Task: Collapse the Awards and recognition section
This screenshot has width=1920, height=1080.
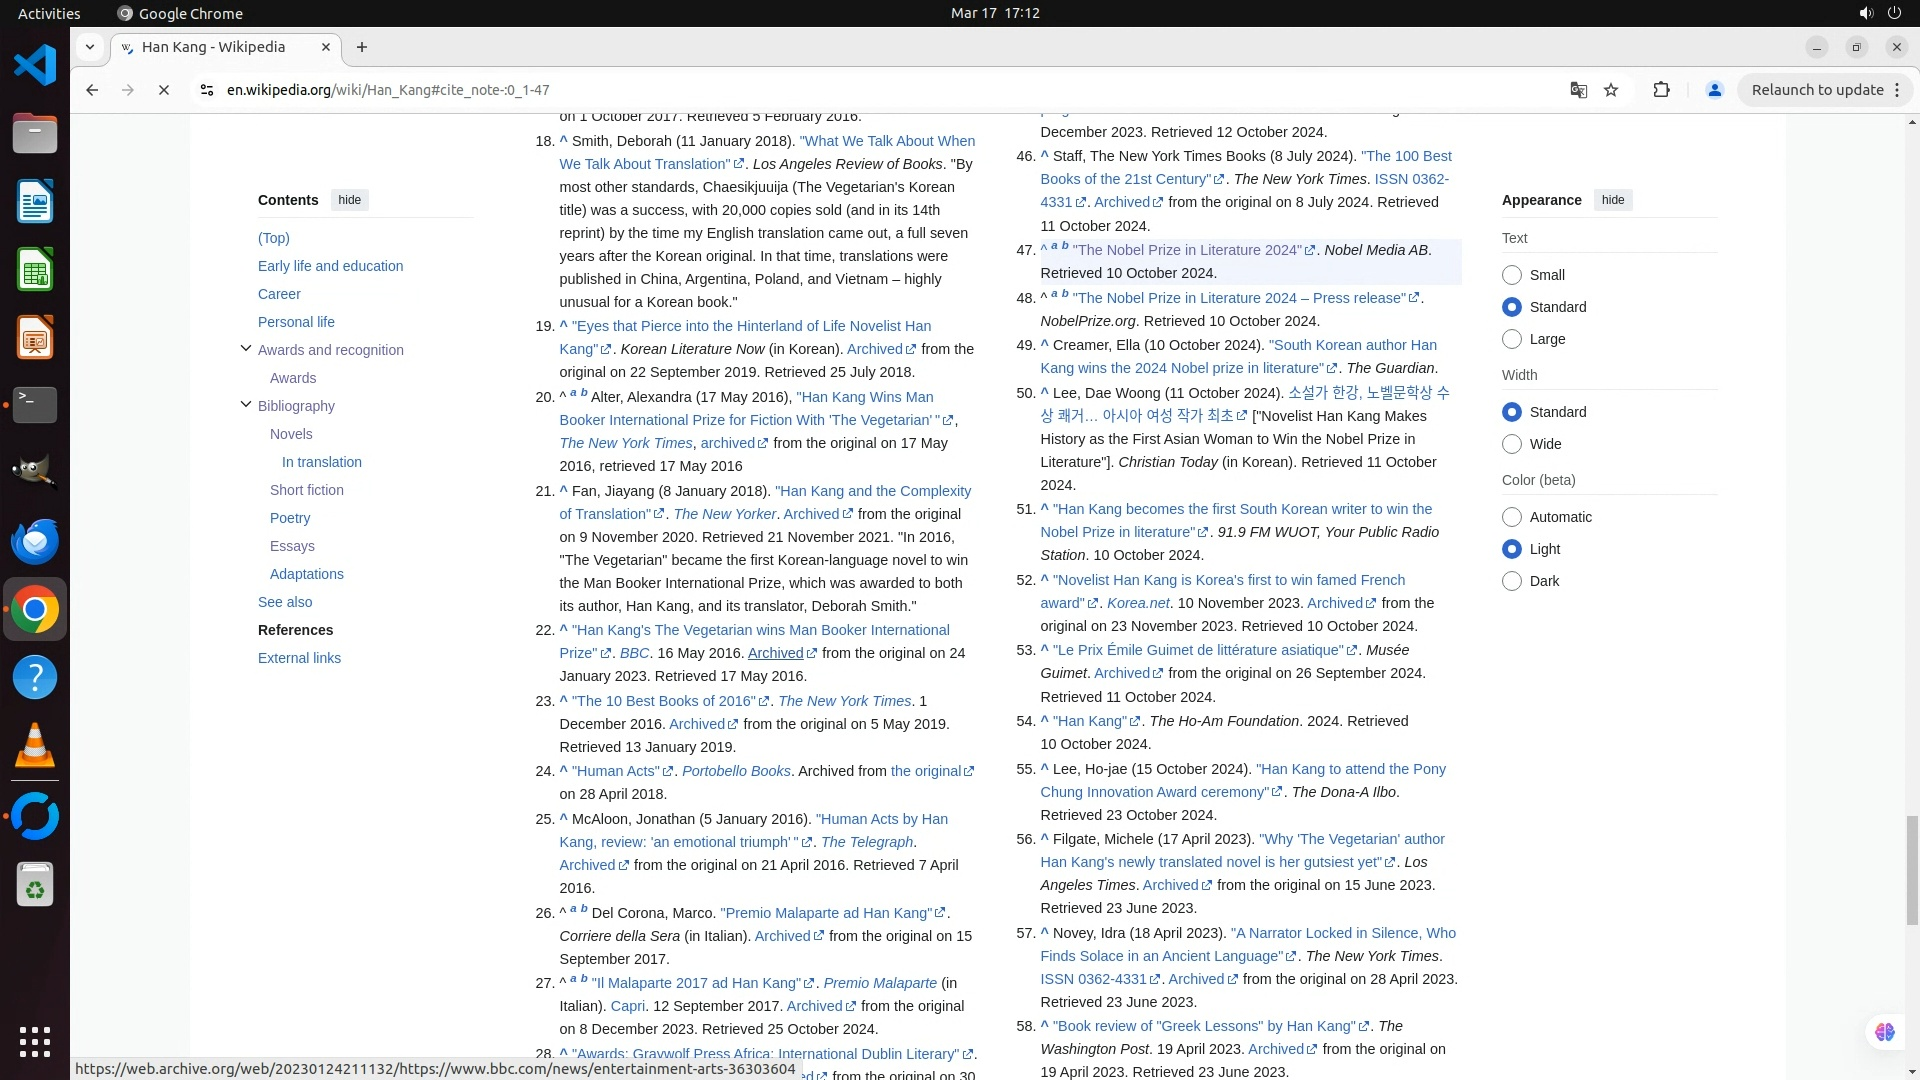Action: 246,349
